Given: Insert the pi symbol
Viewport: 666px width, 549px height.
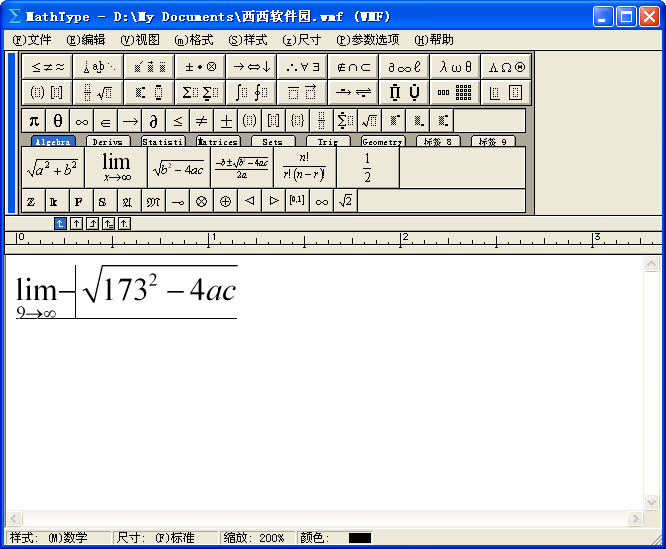Looking at the screenshot, I should (x=34, y=121).
